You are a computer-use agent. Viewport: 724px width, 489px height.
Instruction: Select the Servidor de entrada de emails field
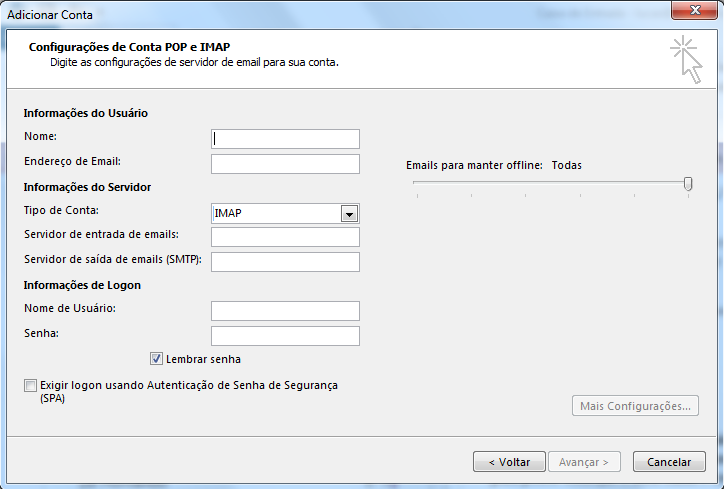point(285,237)
